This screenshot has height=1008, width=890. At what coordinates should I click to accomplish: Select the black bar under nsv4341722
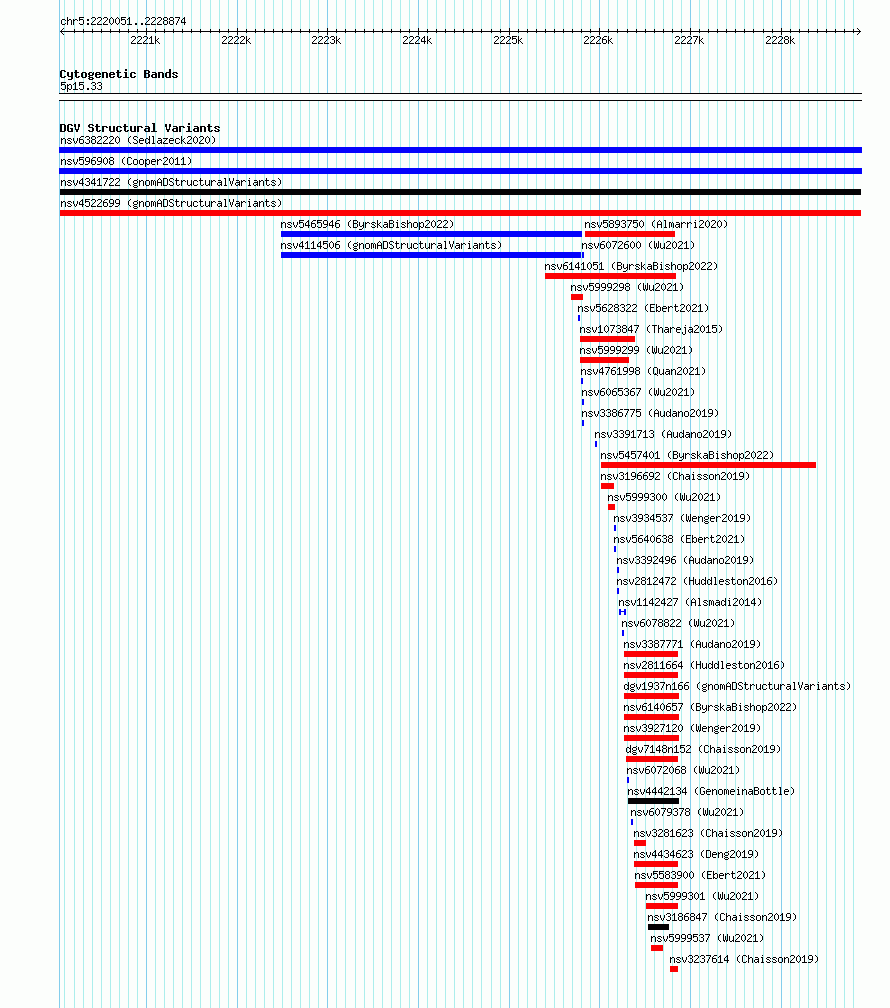[x=460, y=192]
